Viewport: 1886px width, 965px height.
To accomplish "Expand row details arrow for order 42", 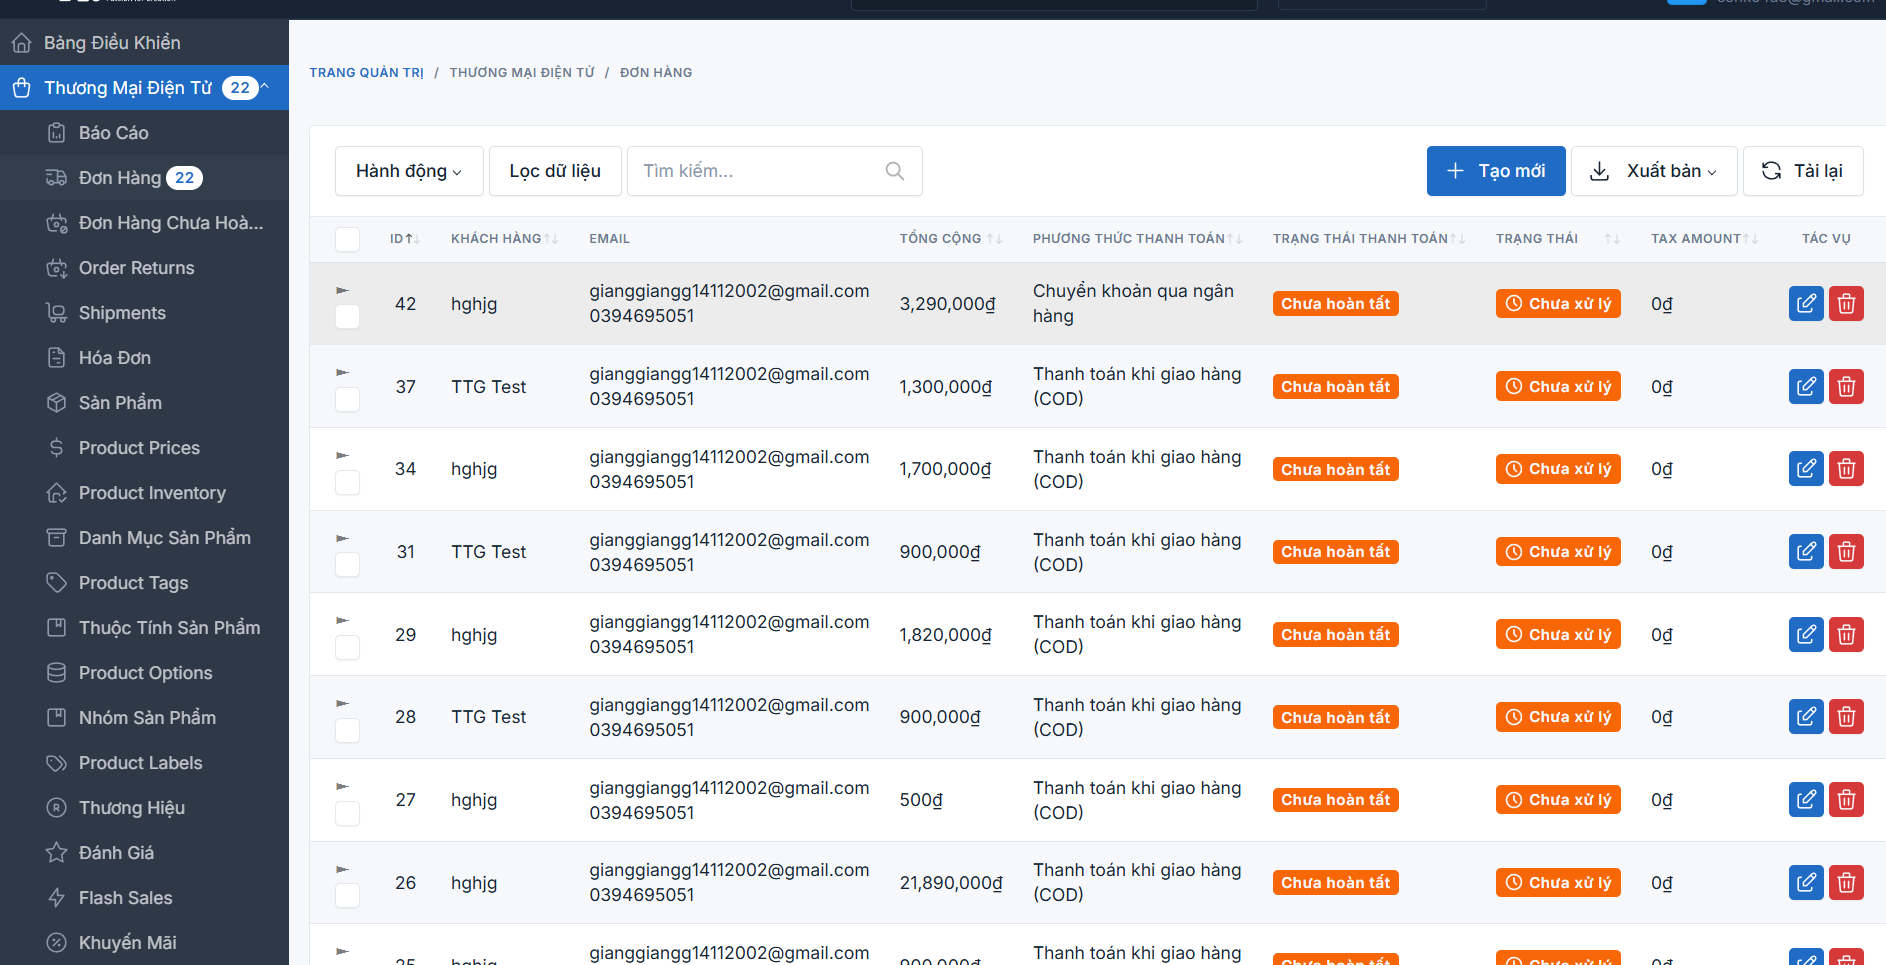I will (x=342, y=290).
